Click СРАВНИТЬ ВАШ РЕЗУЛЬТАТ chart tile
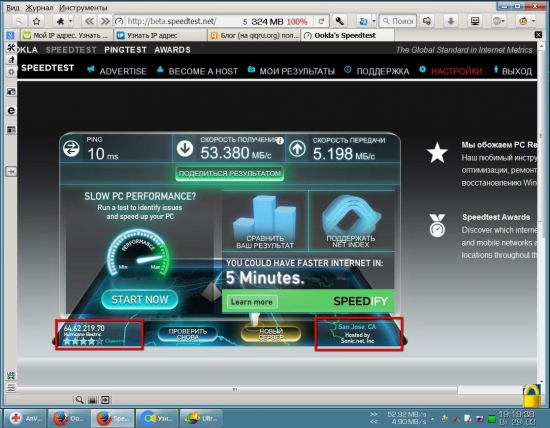 tap(265, 221)
